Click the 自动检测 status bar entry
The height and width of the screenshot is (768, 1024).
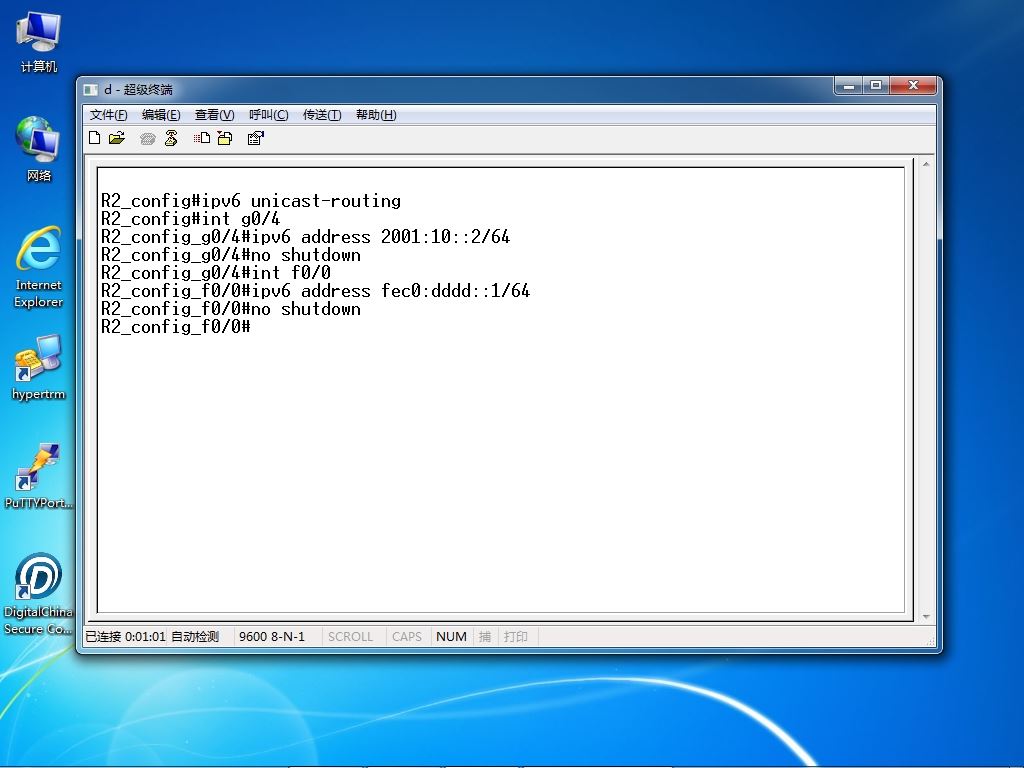pos(195,636)
